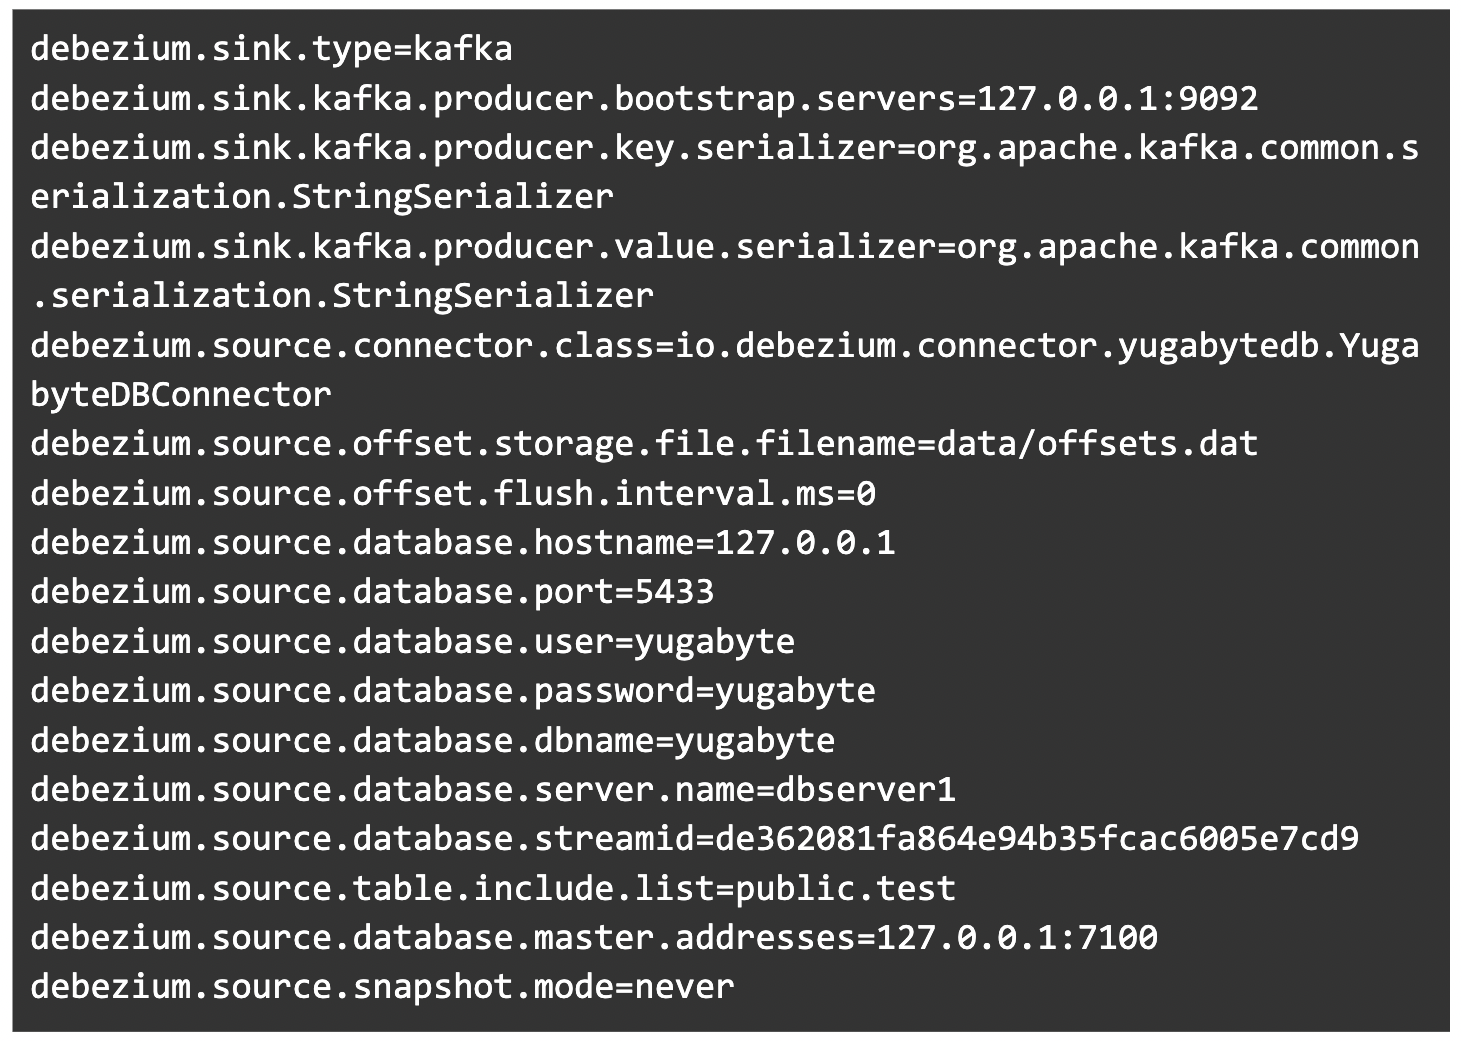Viewport: 1462px width, 1041px height.
Task: Click the snapshot.mode=never line
Action: pos(382,987)
